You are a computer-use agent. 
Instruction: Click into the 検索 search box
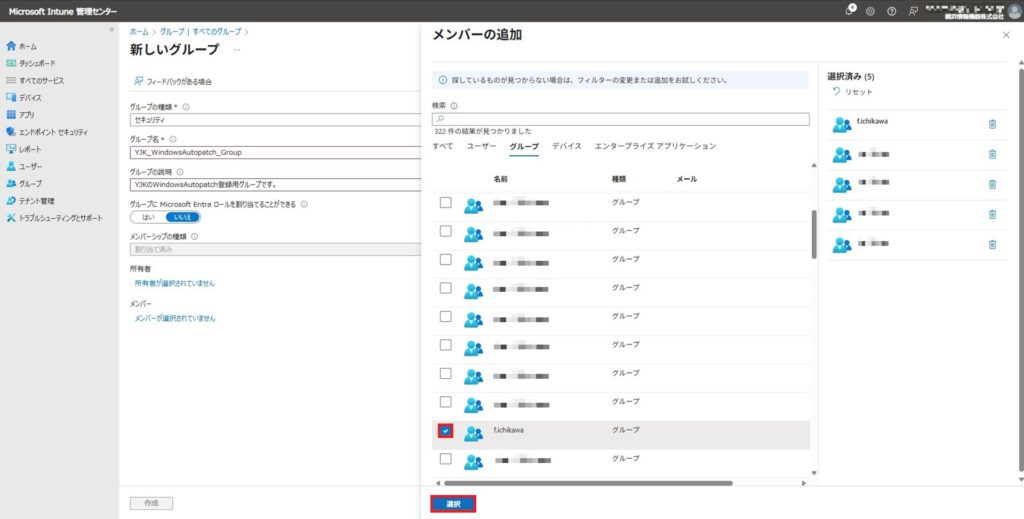pyautogui.click(x=620, y=119)
